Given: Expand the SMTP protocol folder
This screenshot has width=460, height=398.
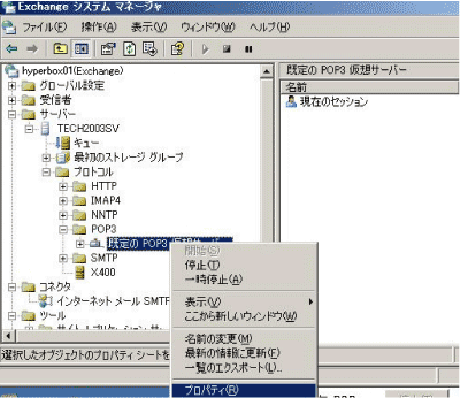Looking at the screenshot, I should coord(63,258).
